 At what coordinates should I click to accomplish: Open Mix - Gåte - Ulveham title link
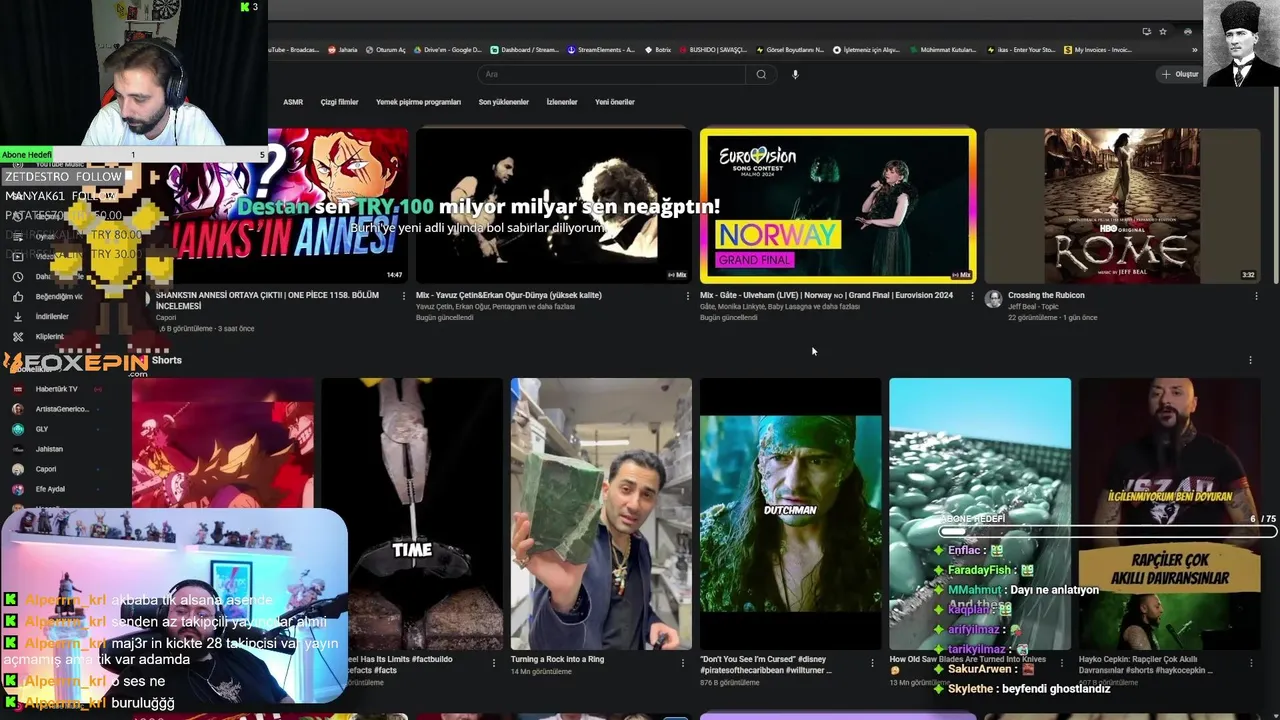826,295
